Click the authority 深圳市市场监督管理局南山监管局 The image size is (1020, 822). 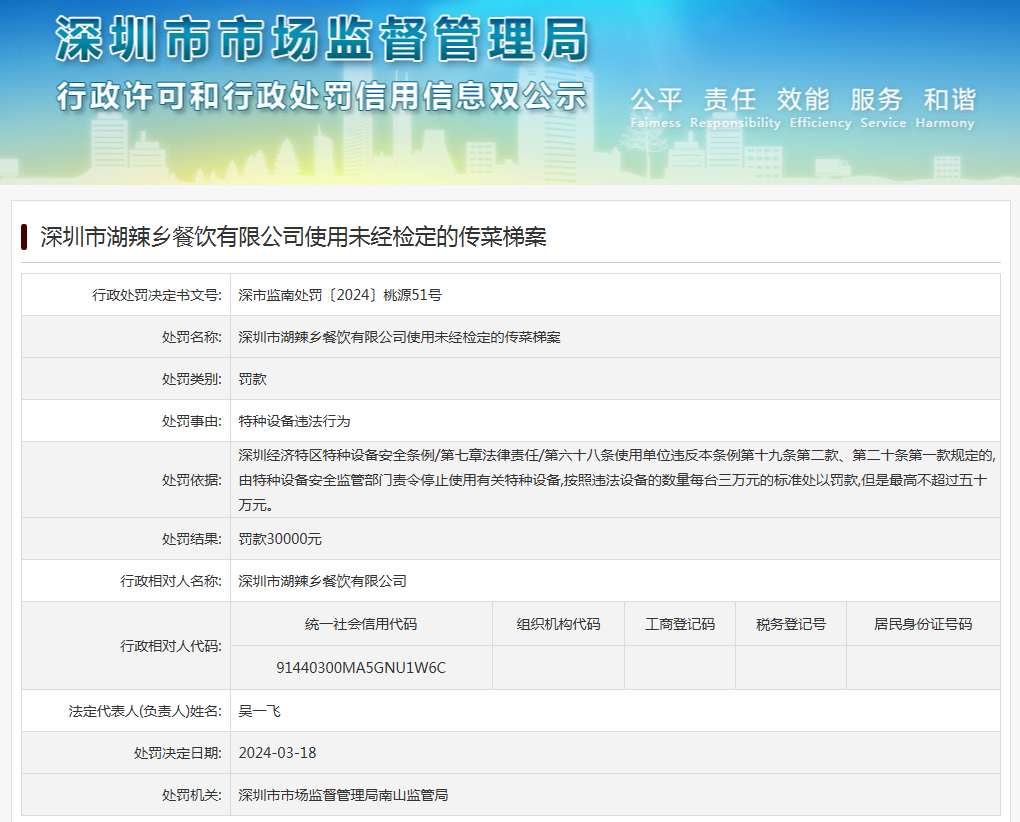(343, 795)
